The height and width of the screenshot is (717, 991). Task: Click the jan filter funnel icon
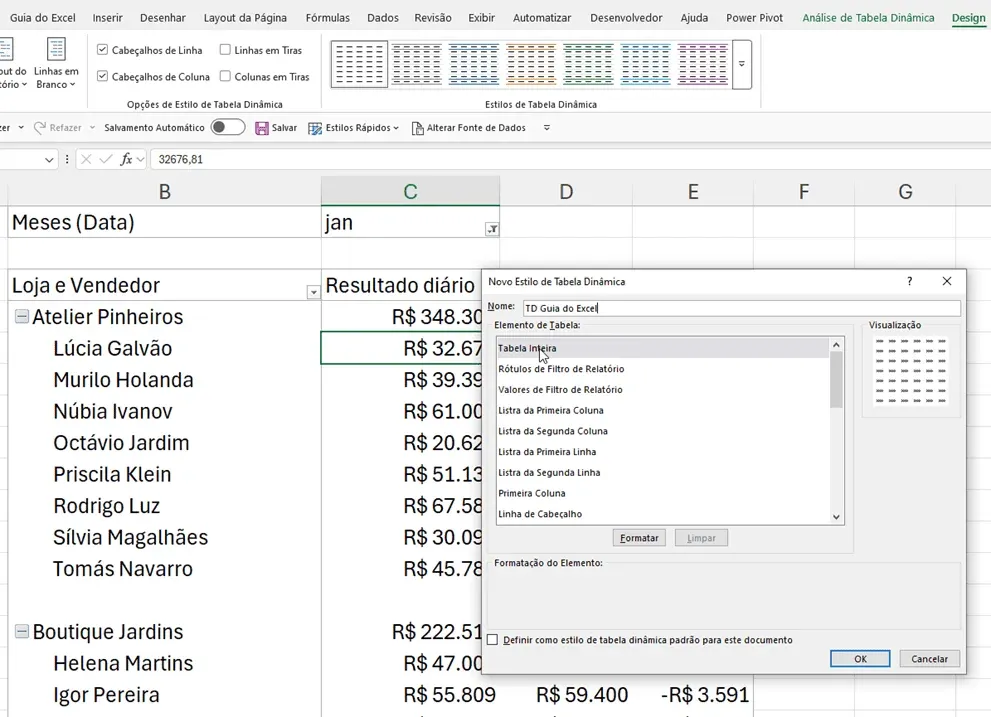(x=492, y=229)
